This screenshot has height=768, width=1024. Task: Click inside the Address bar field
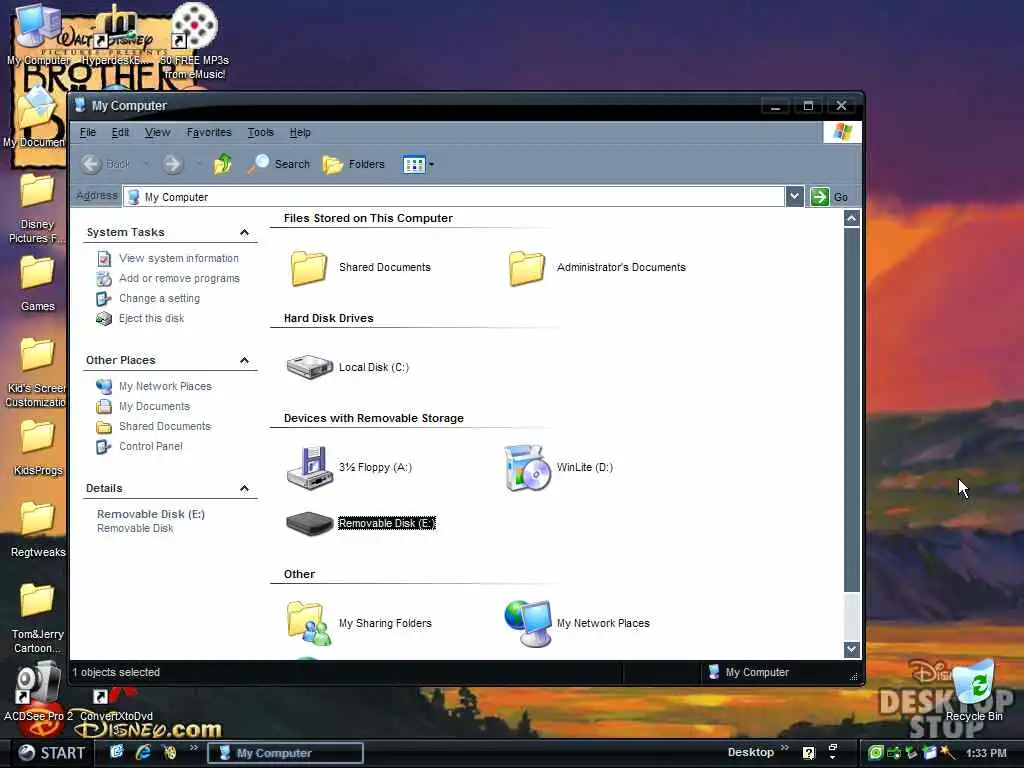point(453,197)
